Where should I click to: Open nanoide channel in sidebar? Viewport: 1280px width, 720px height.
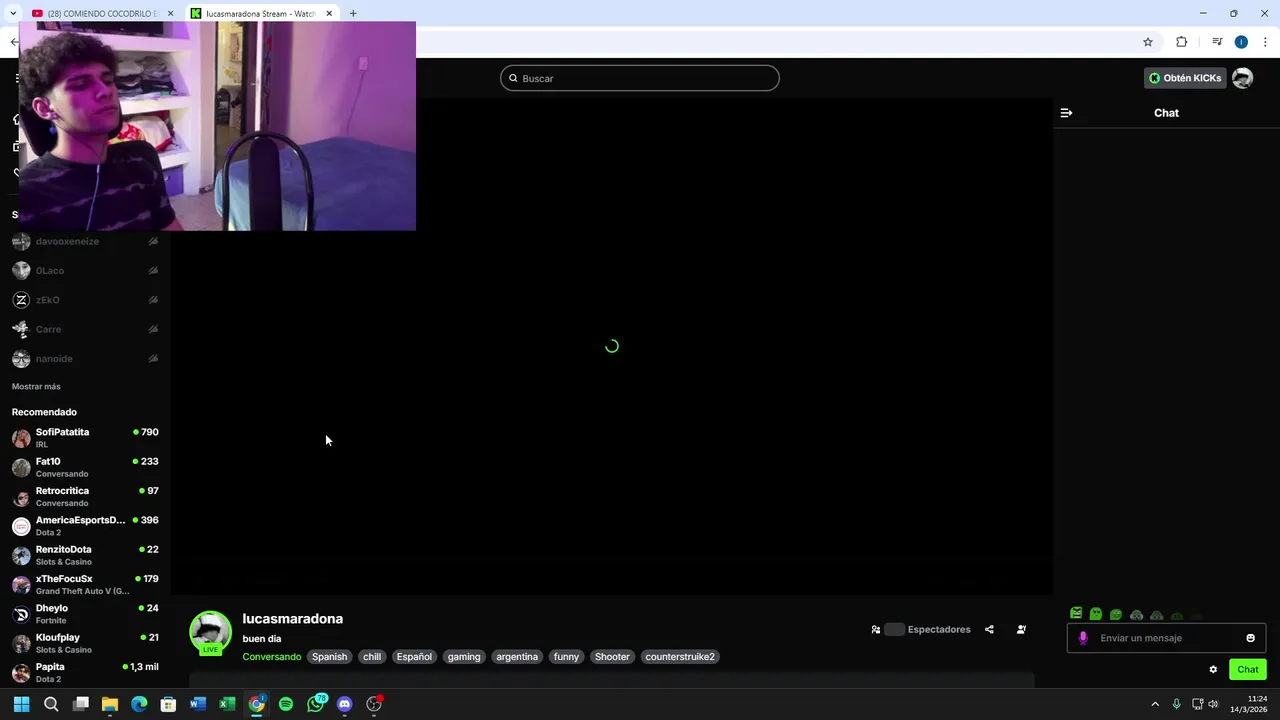pos(85,358)
